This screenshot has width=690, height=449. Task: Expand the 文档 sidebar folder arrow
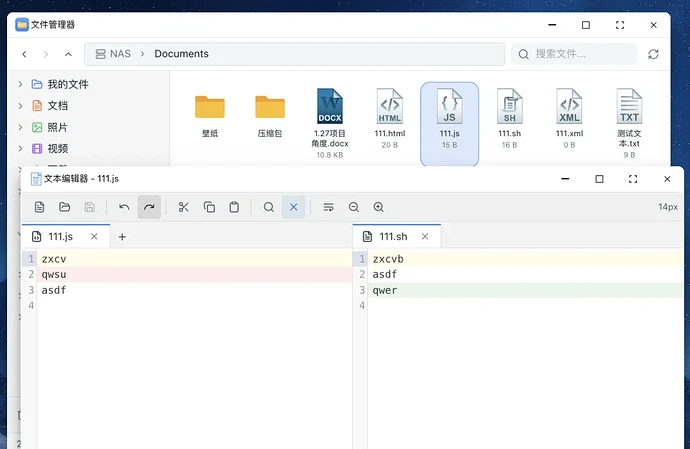click(20, 106)
